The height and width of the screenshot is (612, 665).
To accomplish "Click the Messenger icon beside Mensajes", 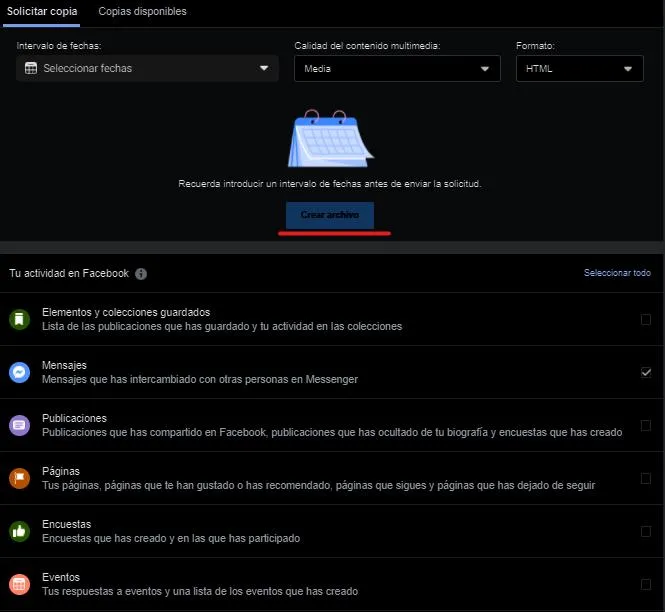I will pyautogui.click(x=20, y=372).
